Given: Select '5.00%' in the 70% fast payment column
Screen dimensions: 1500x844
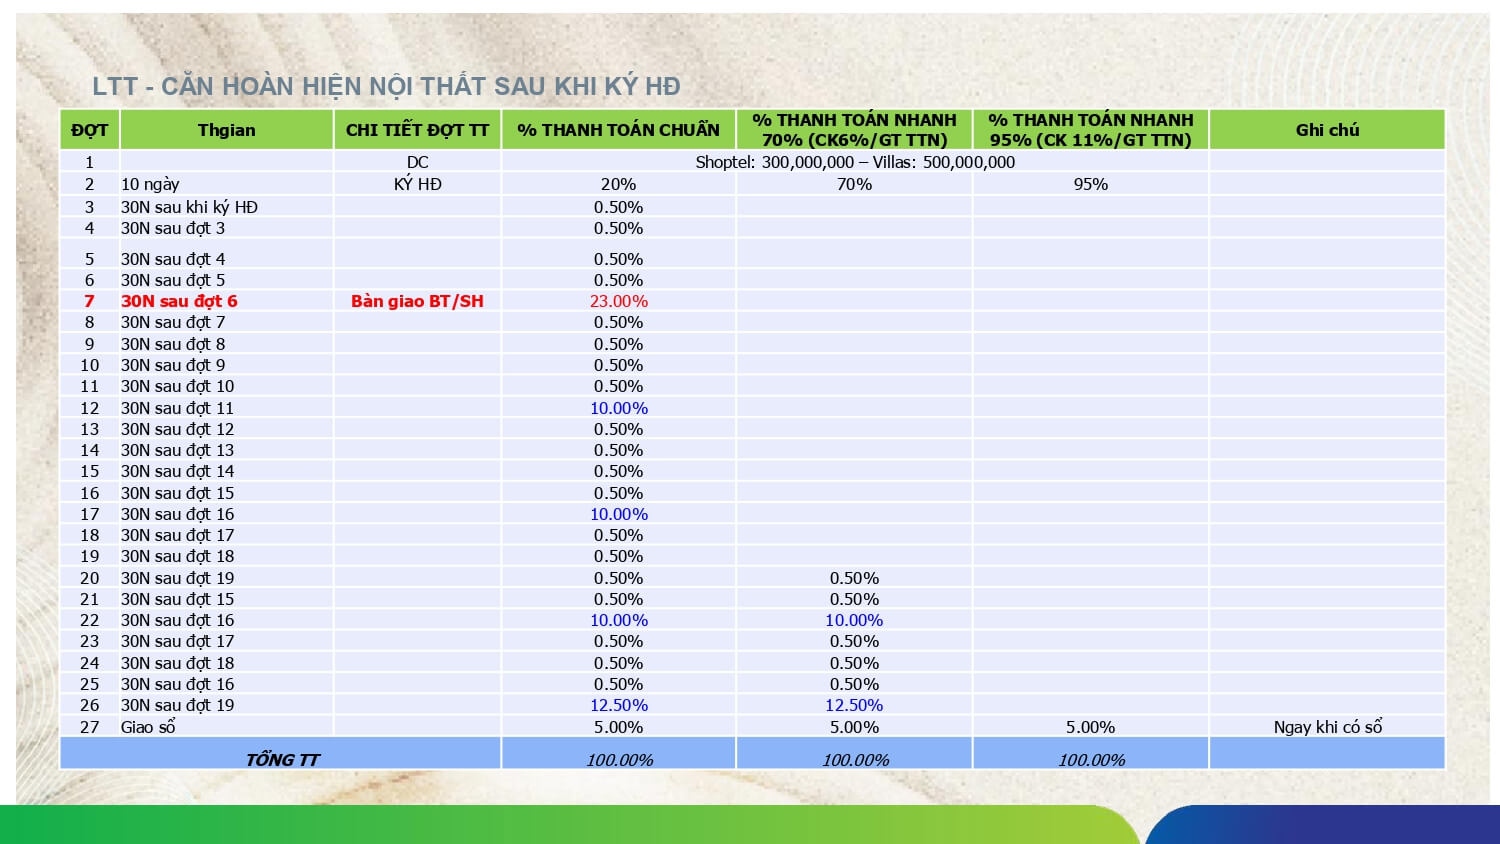Looking at the screenshot, I should click(854, 727).
